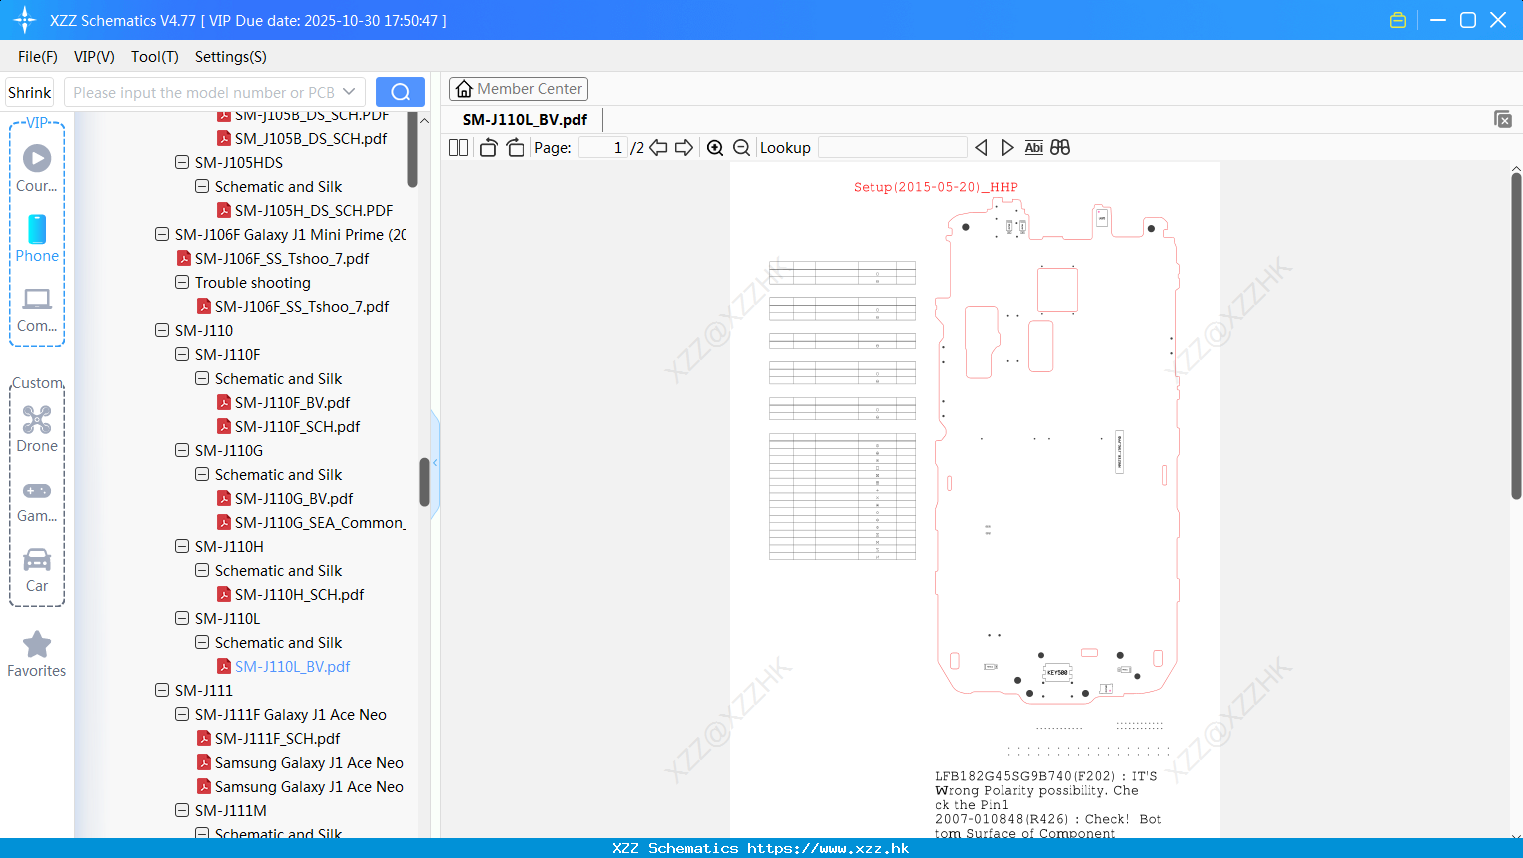Click the model number search field
The width and height of the screenshot is (1523, 858).
[x=205, y=92]
